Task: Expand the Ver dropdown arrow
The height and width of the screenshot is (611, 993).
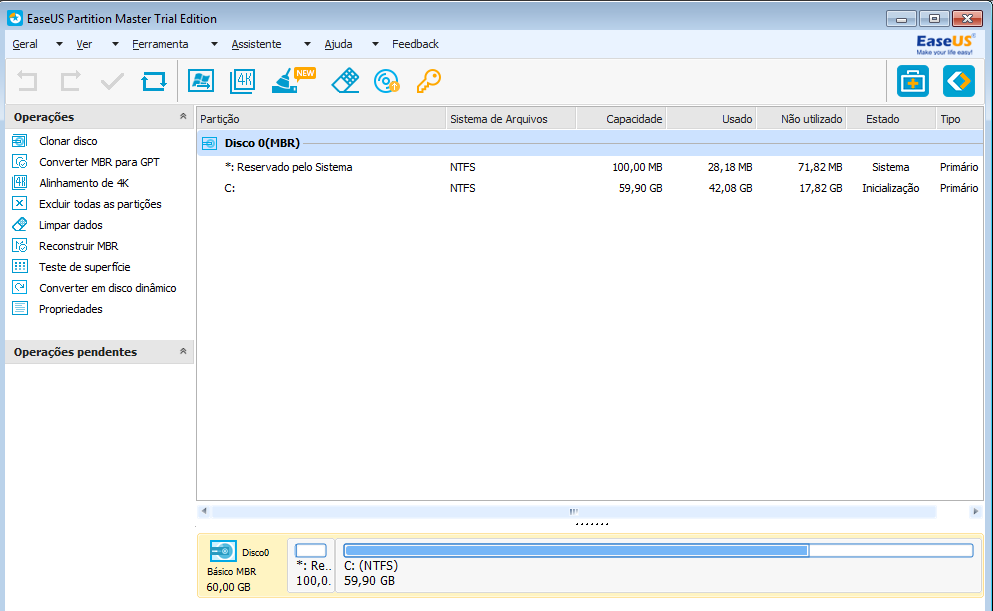Action: [x=115, y=44]
